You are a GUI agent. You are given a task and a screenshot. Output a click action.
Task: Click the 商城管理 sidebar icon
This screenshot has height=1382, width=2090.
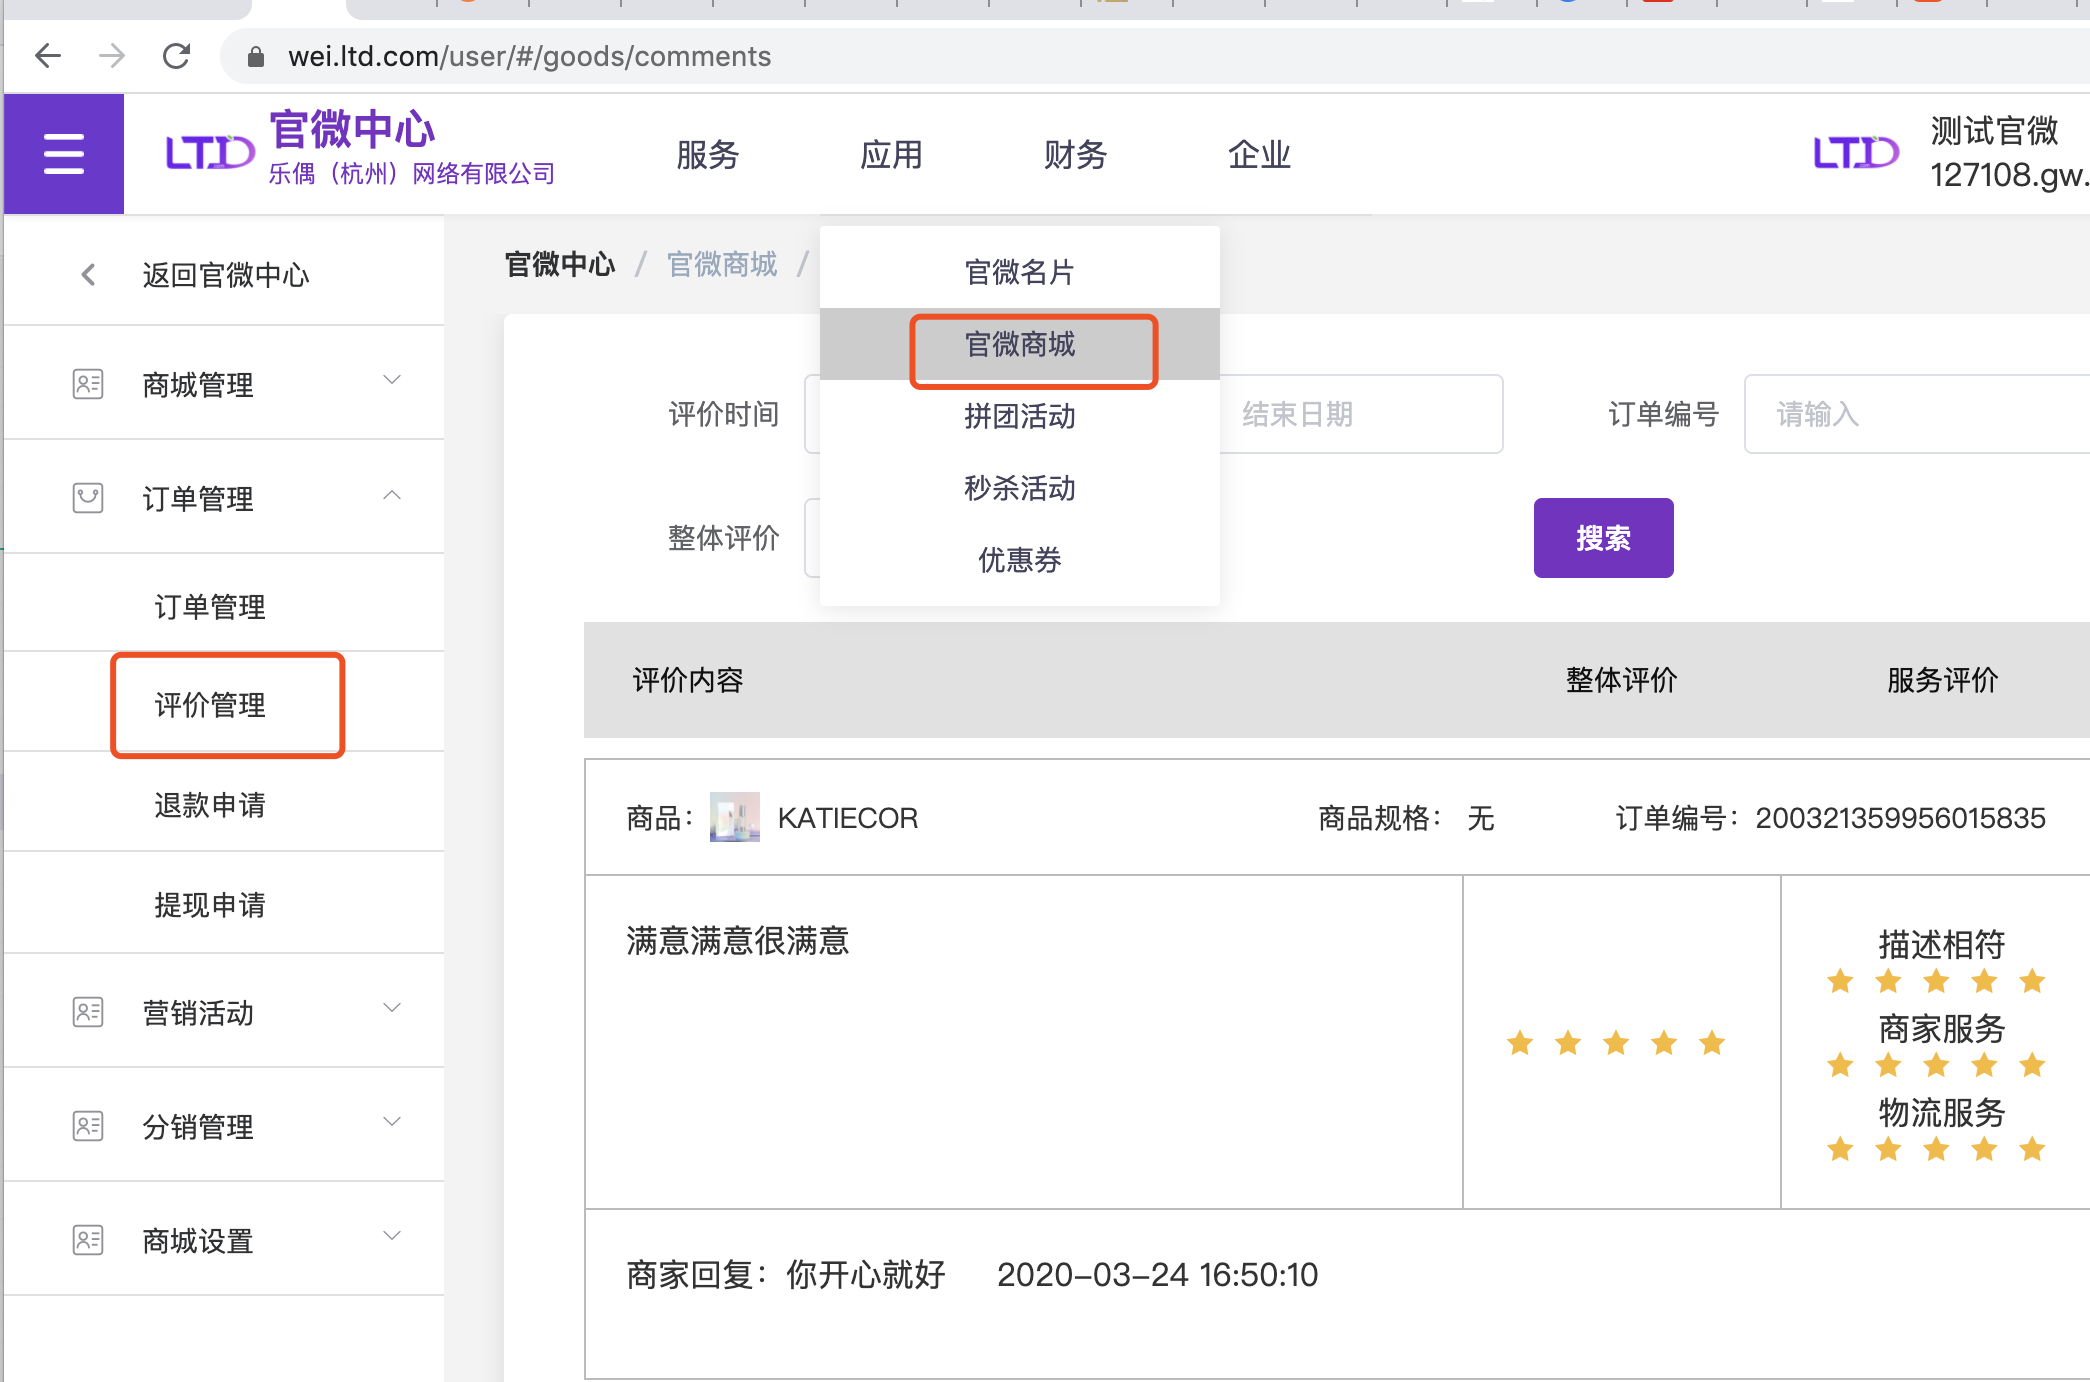[88, 384]
